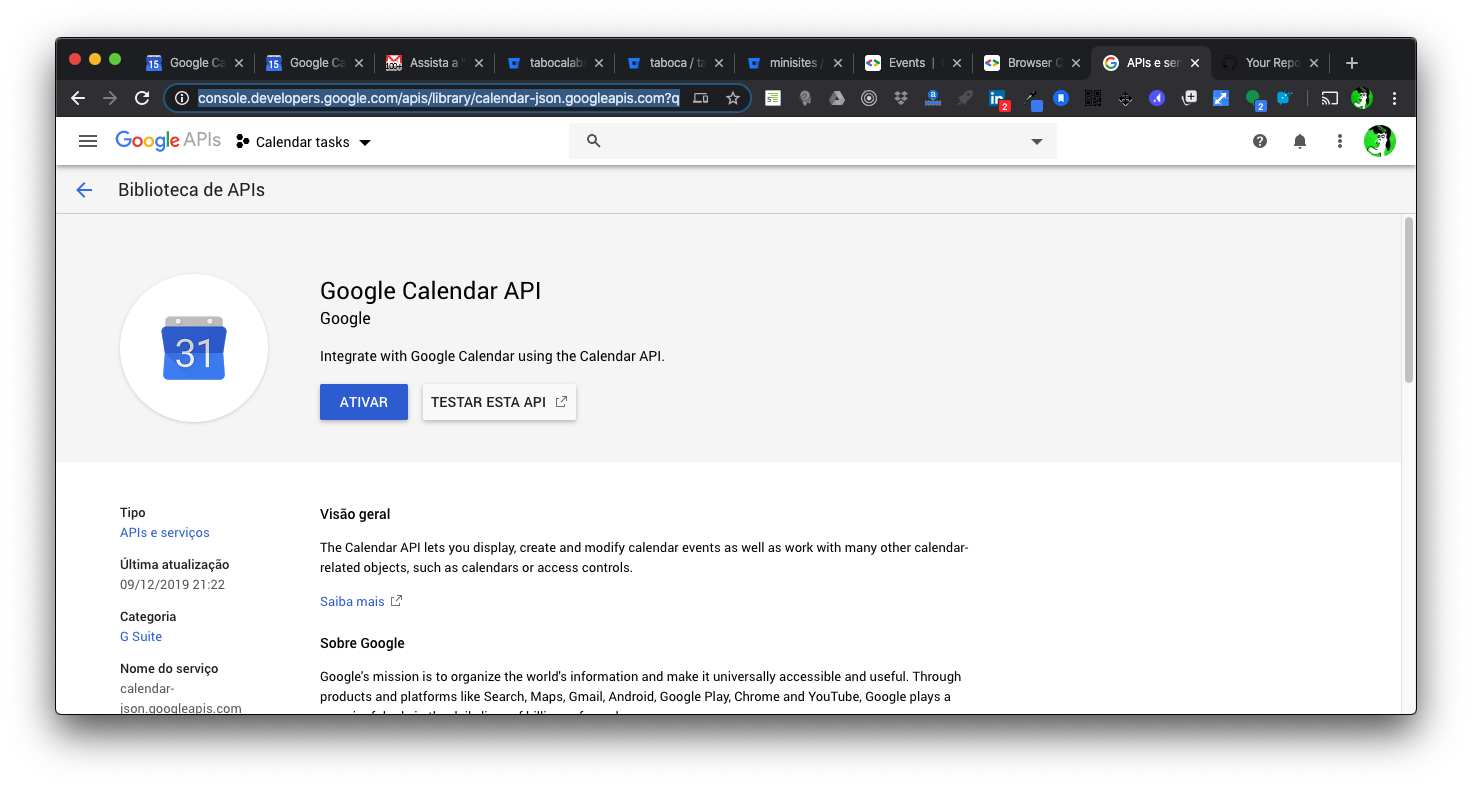This screenshot has width=1472, height=788.
Task: Open the Chrome profile avatar in the toolbar
Action: tap(1361, 98)
